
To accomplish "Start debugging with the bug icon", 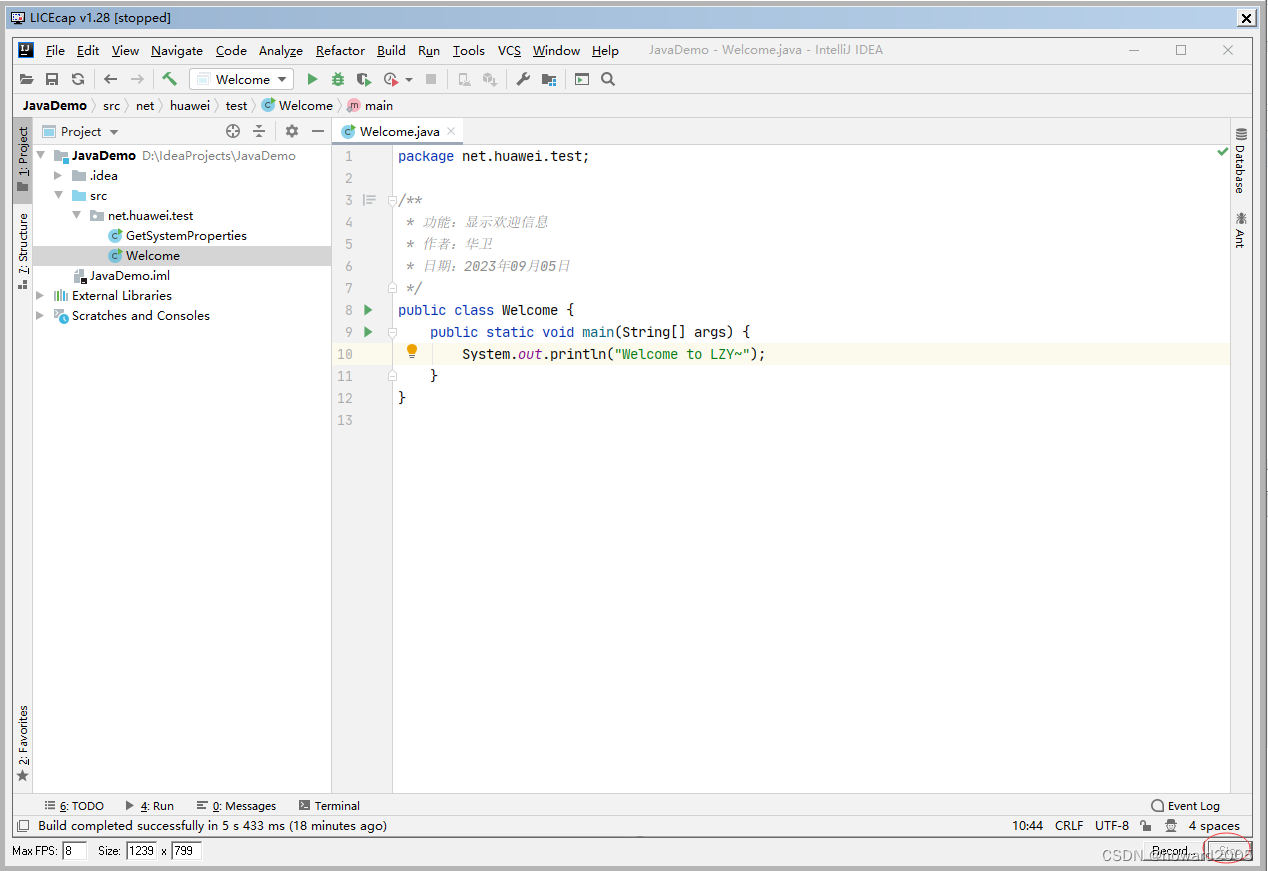I will pyautogui.click(x=338, y=79).
